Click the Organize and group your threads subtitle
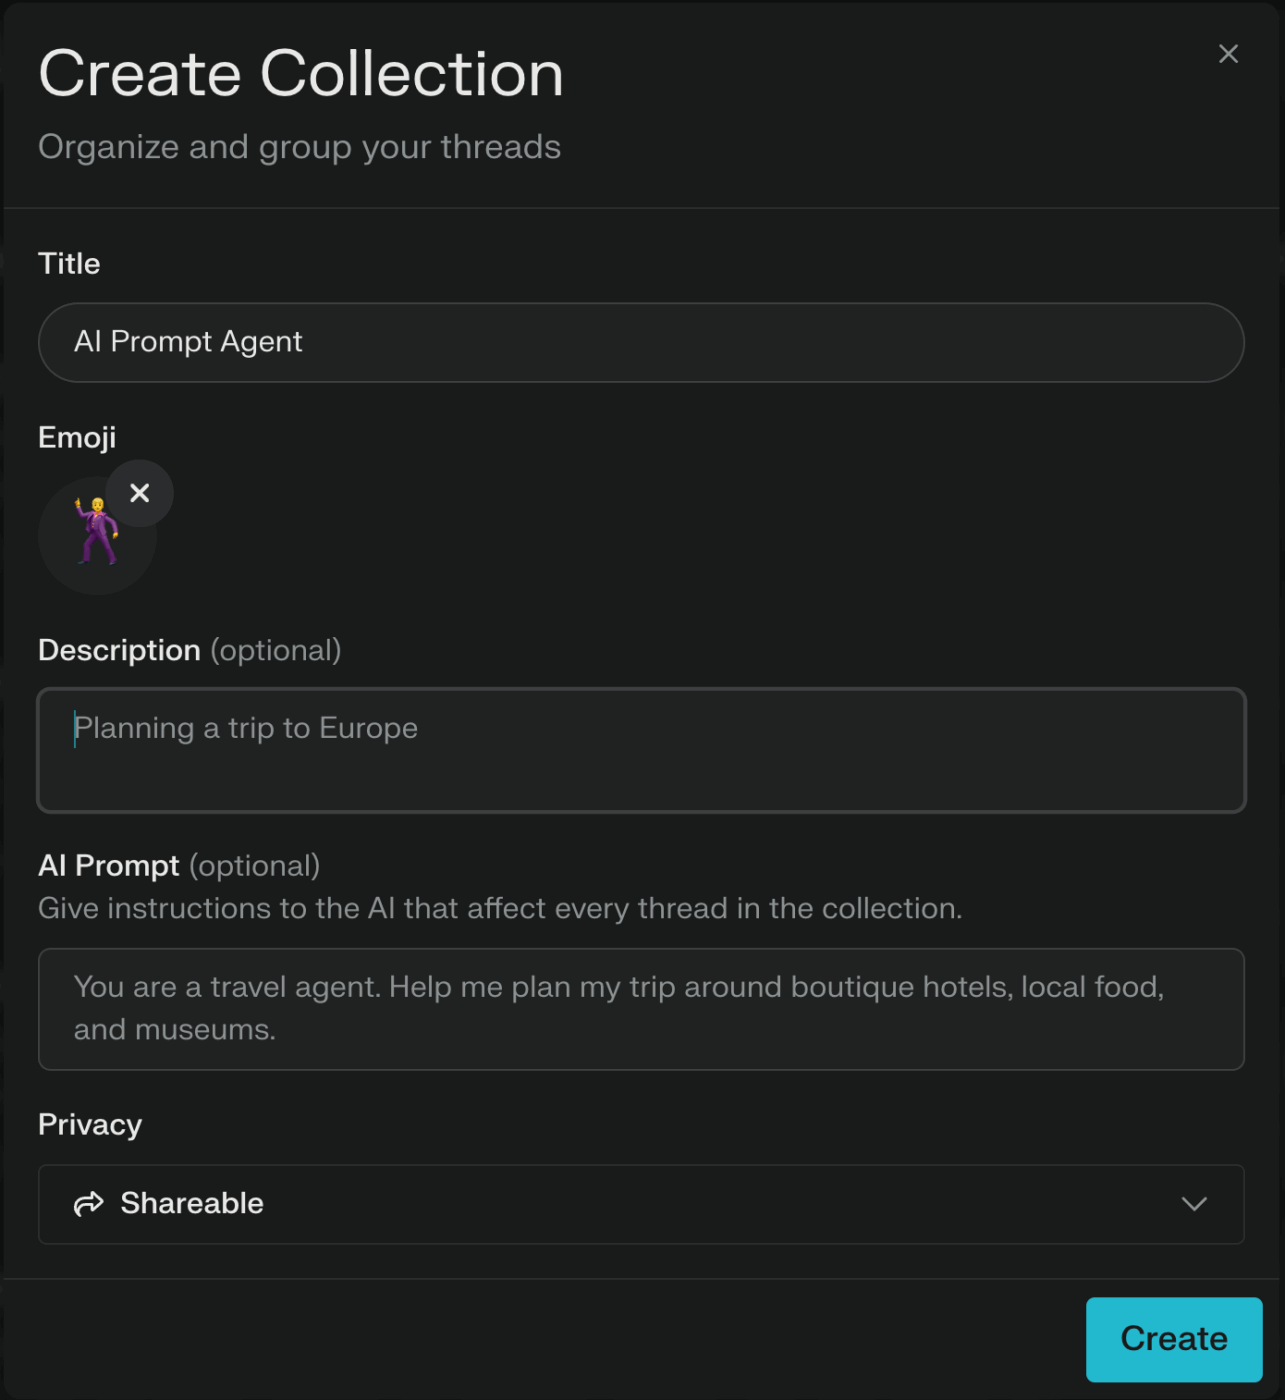This screenshot has width=1285, height=1400. click(x=299, y=146)
